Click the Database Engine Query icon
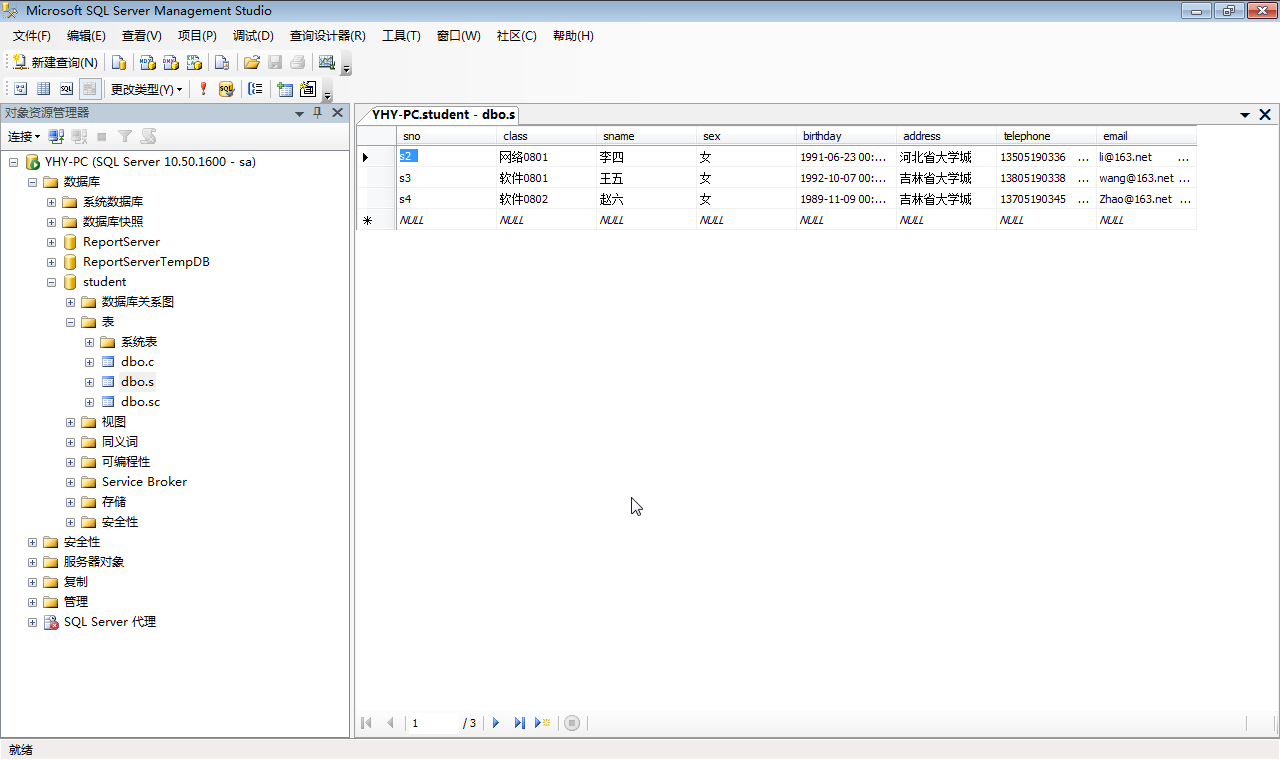Screen dimensions: 1280x760 pyautogui.click(x=118, y=62)
